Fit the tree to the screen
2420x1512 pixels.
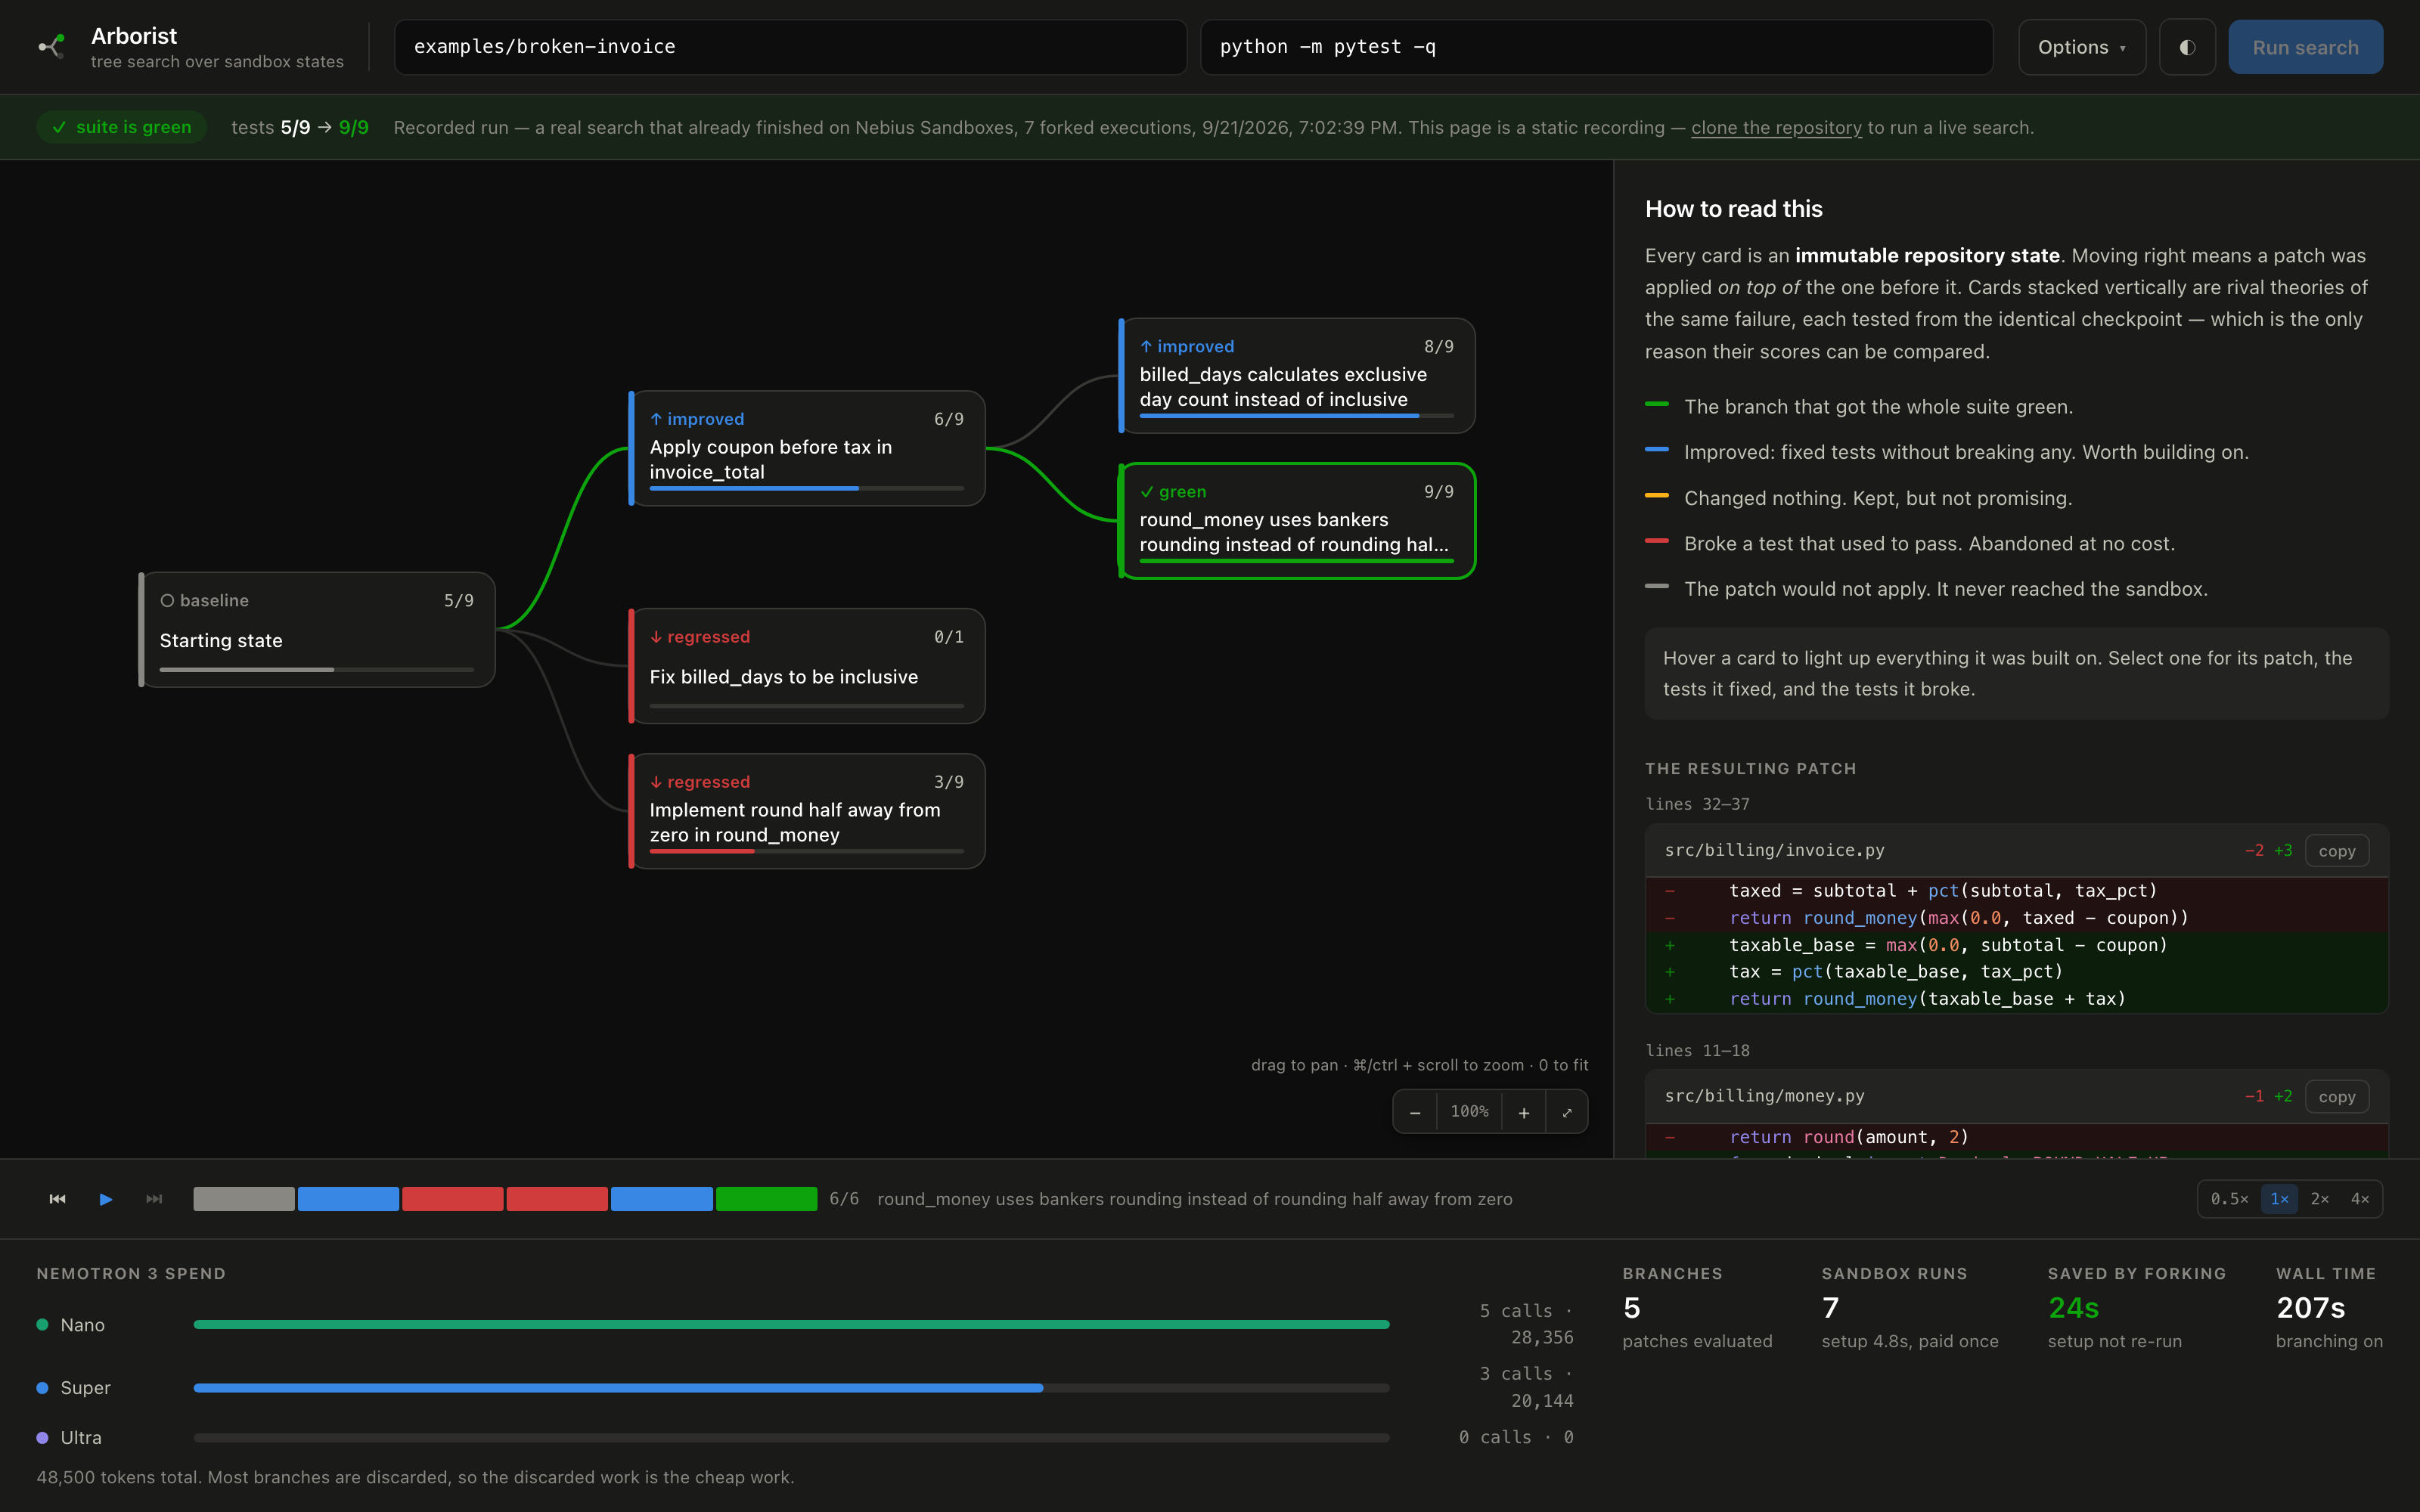[x=1567, y=1112]
